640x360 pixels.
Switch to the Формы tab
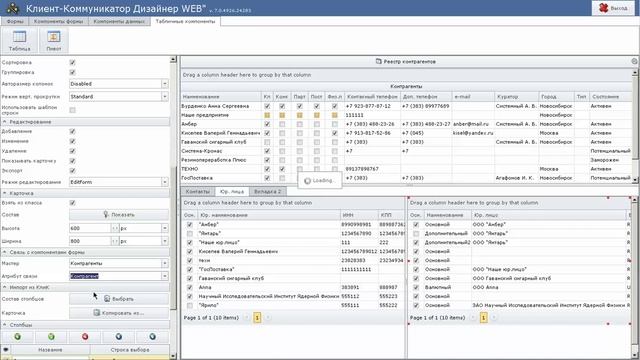point(15,21)
